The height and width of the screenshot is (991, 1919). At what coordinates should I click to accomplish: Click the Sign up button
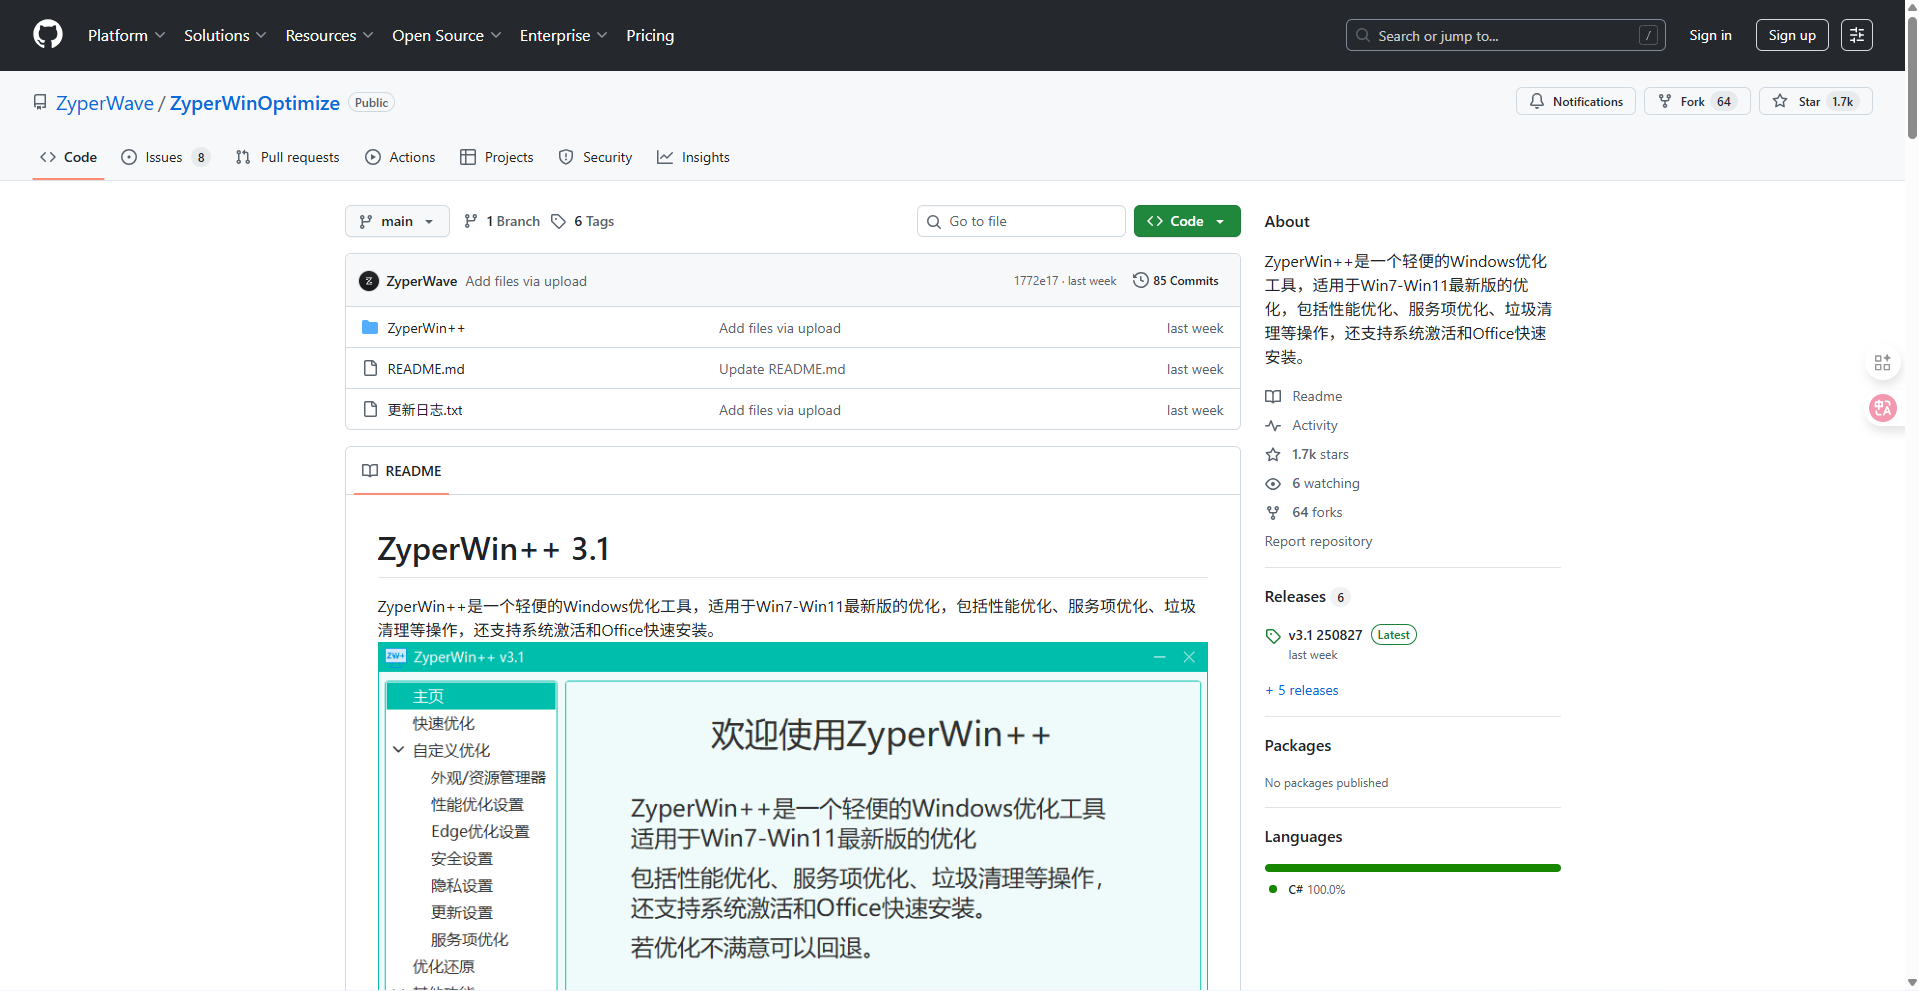point(1792,35)
